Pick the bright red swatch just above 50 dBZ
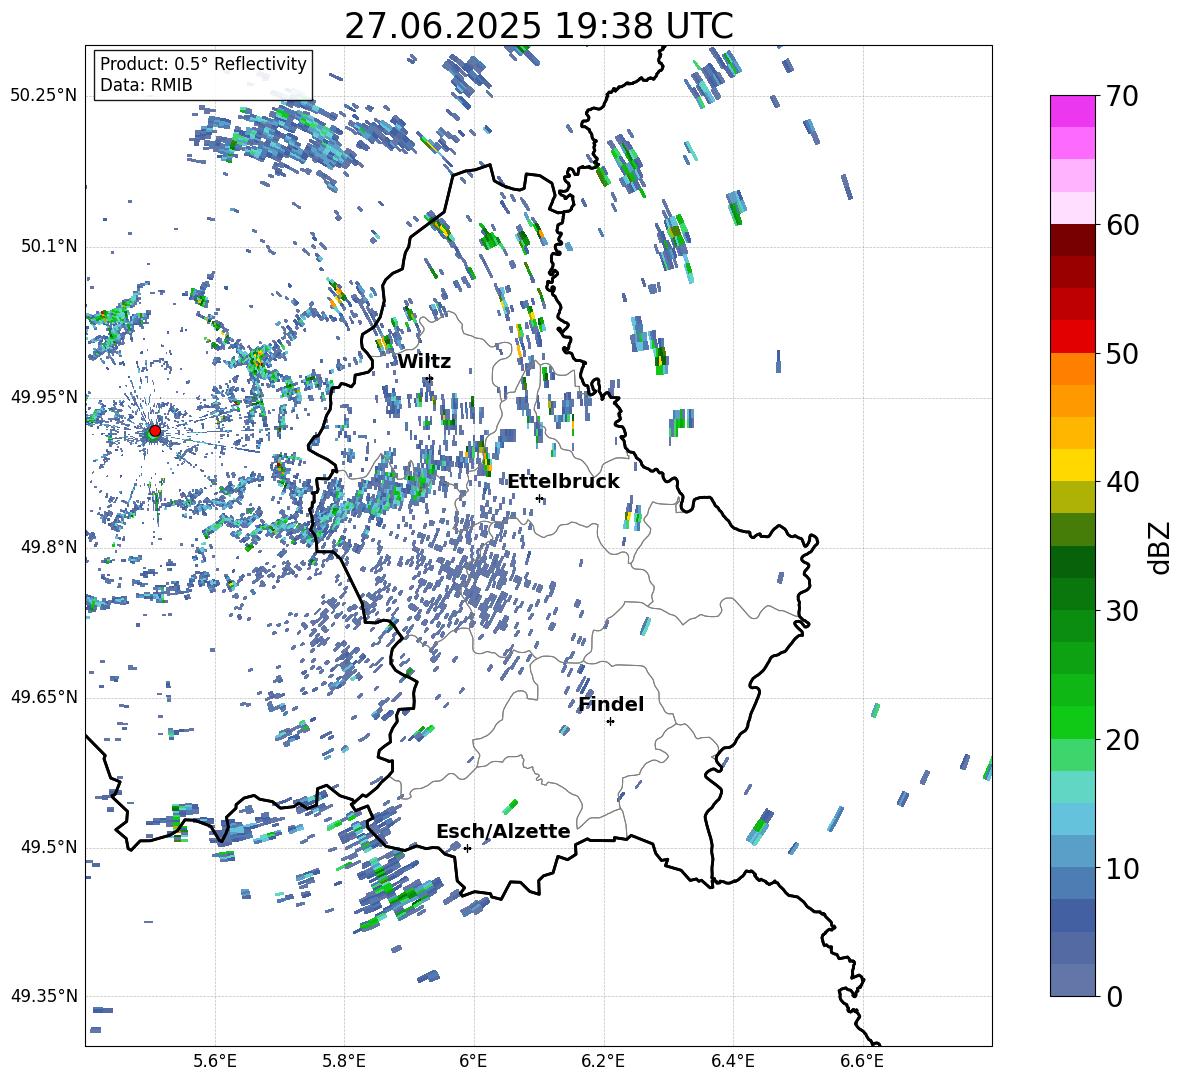 coord(1072,337)
